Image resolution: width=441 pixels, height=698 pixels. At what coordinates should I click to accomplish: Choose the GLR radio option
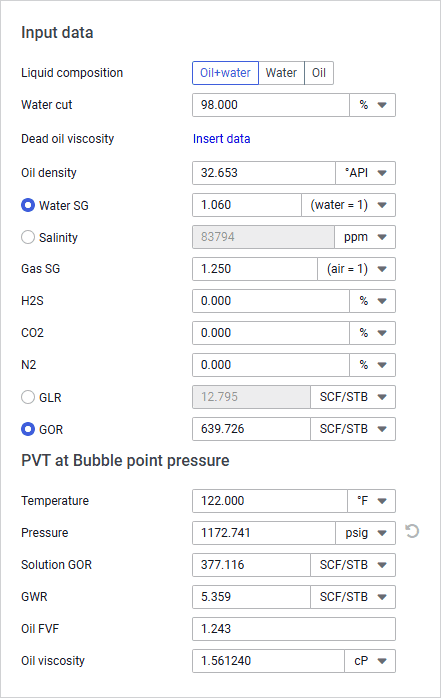point(28,397)
